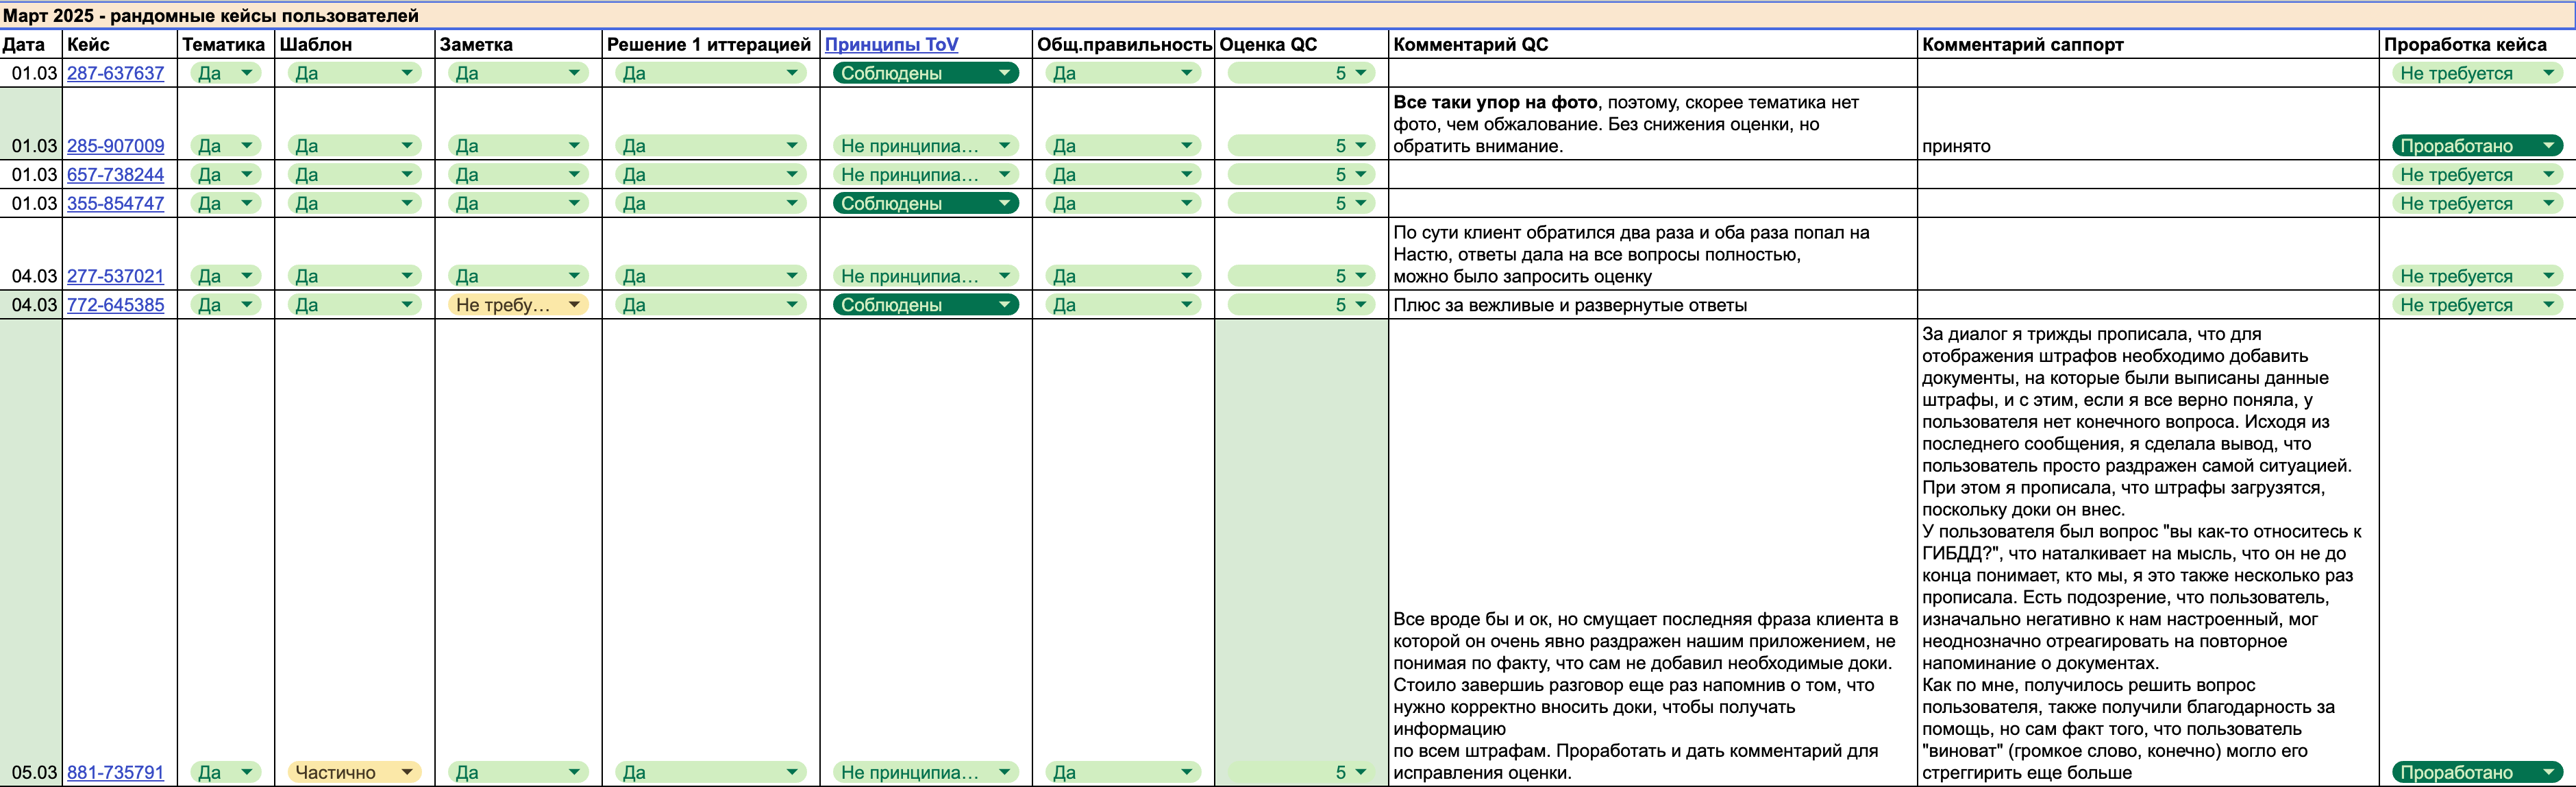The width and height of the screenshot is (2576, 787).
Task: Click Тематика dropdown arrow for case 657-738244
Action: point(246,174)
